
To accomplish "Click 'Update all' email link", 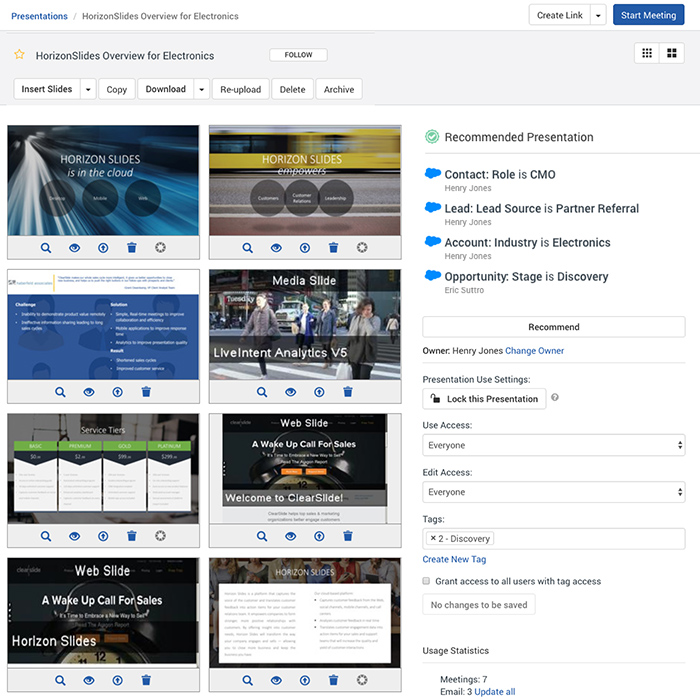I will tap(495, 692).
